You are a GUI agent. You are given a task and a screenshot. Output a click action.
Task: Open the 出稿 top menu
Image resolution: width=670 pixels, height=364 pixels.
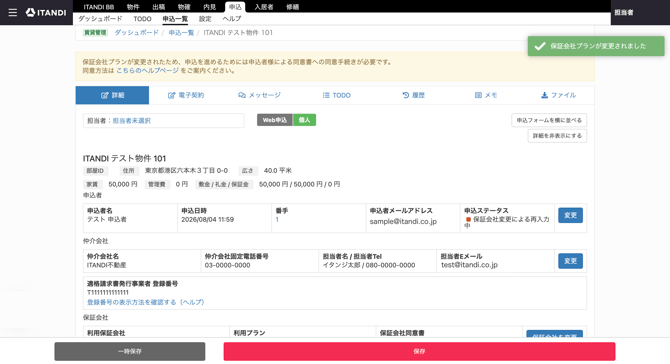click(x=159, y=7)
